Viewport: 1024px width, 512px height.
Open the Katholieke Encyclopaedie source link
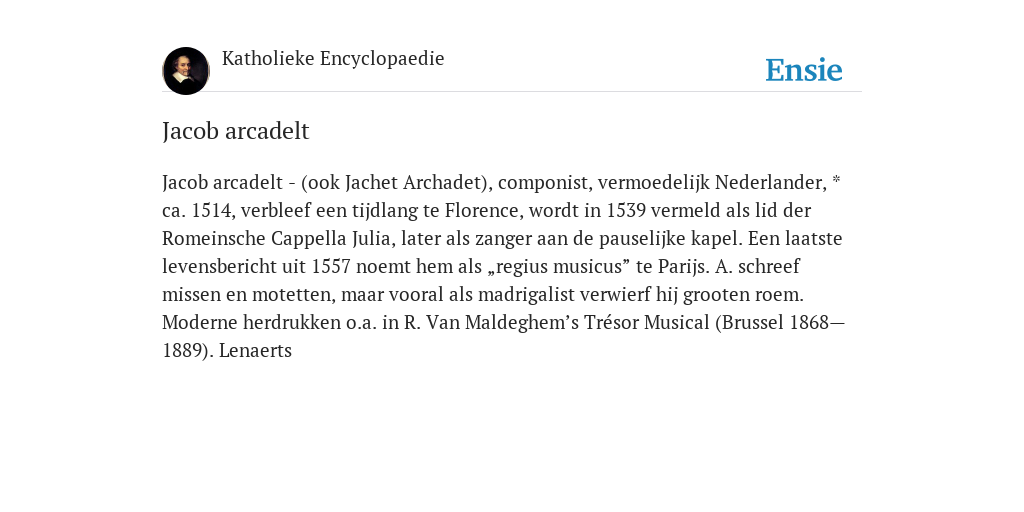click(333, 59)
